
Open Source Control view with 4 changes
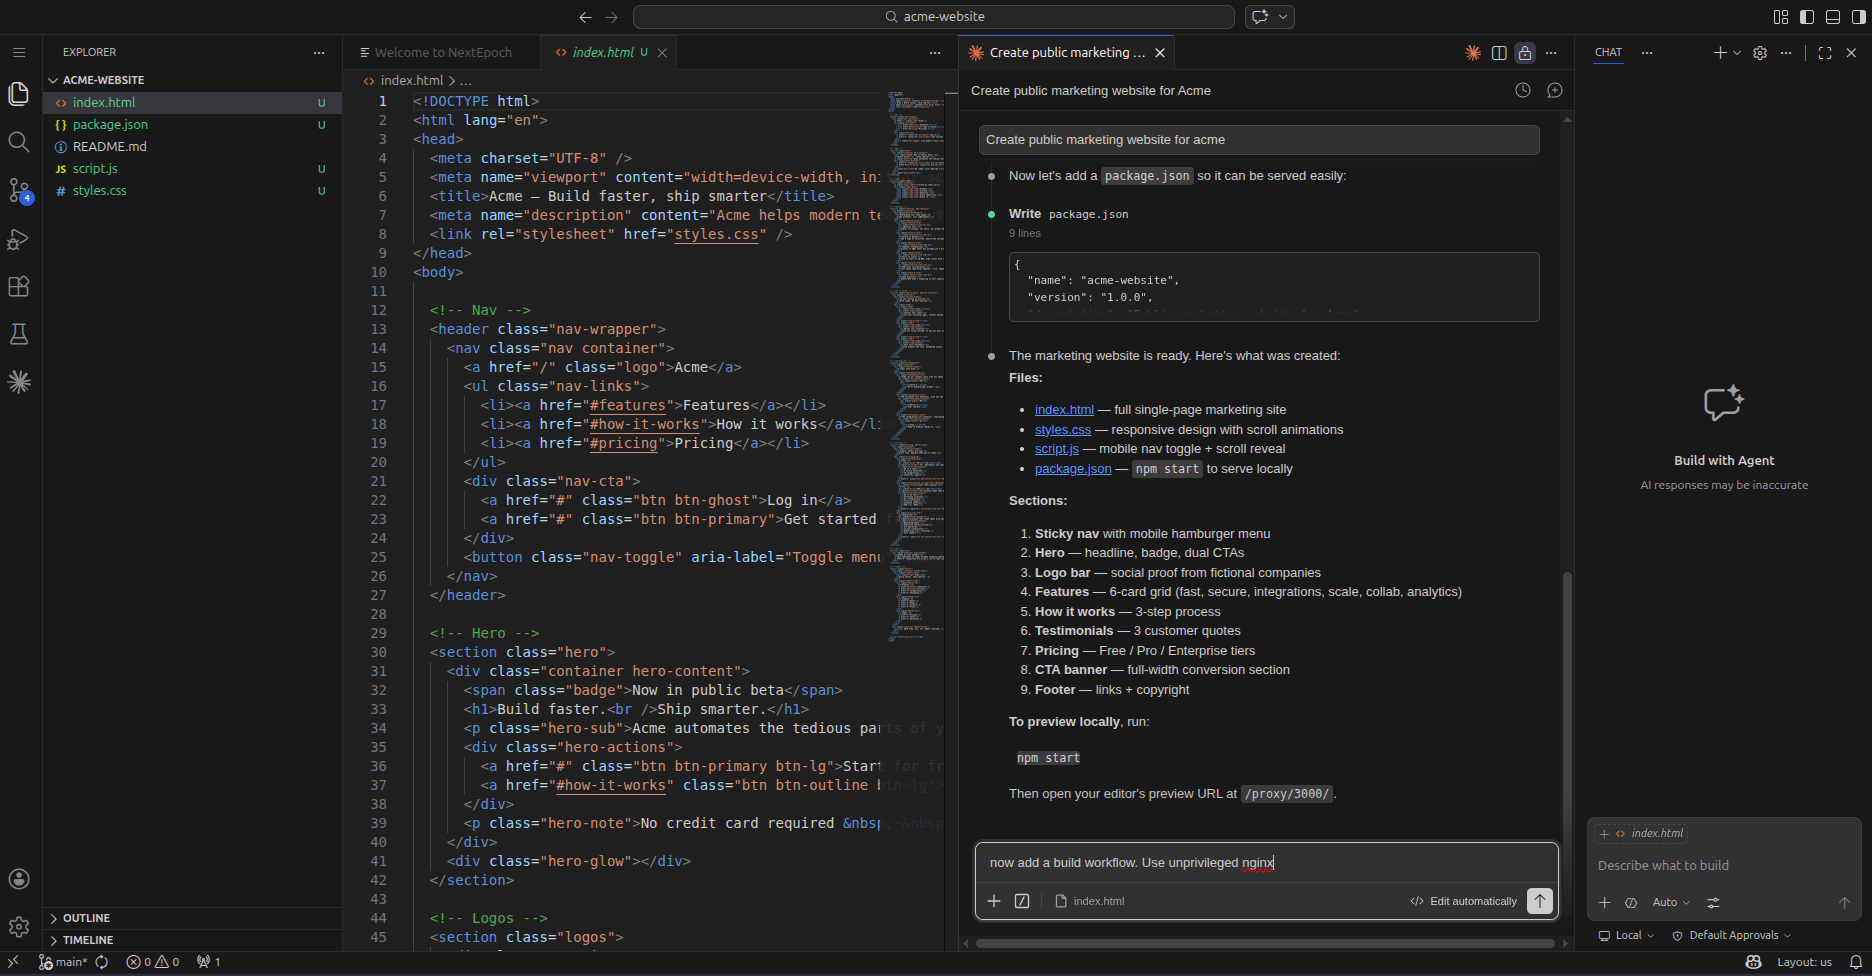tap(19, 190)
